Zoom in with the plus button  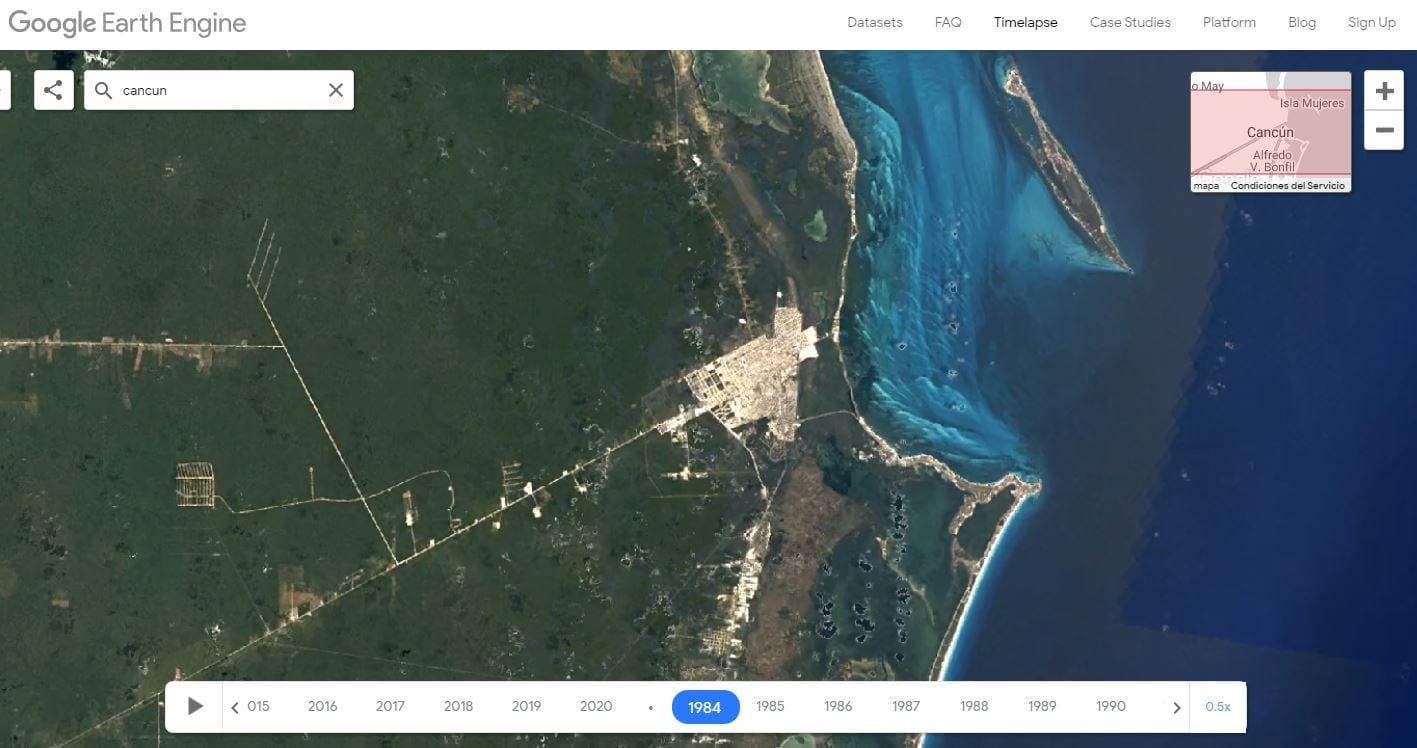click(1384, 92)
